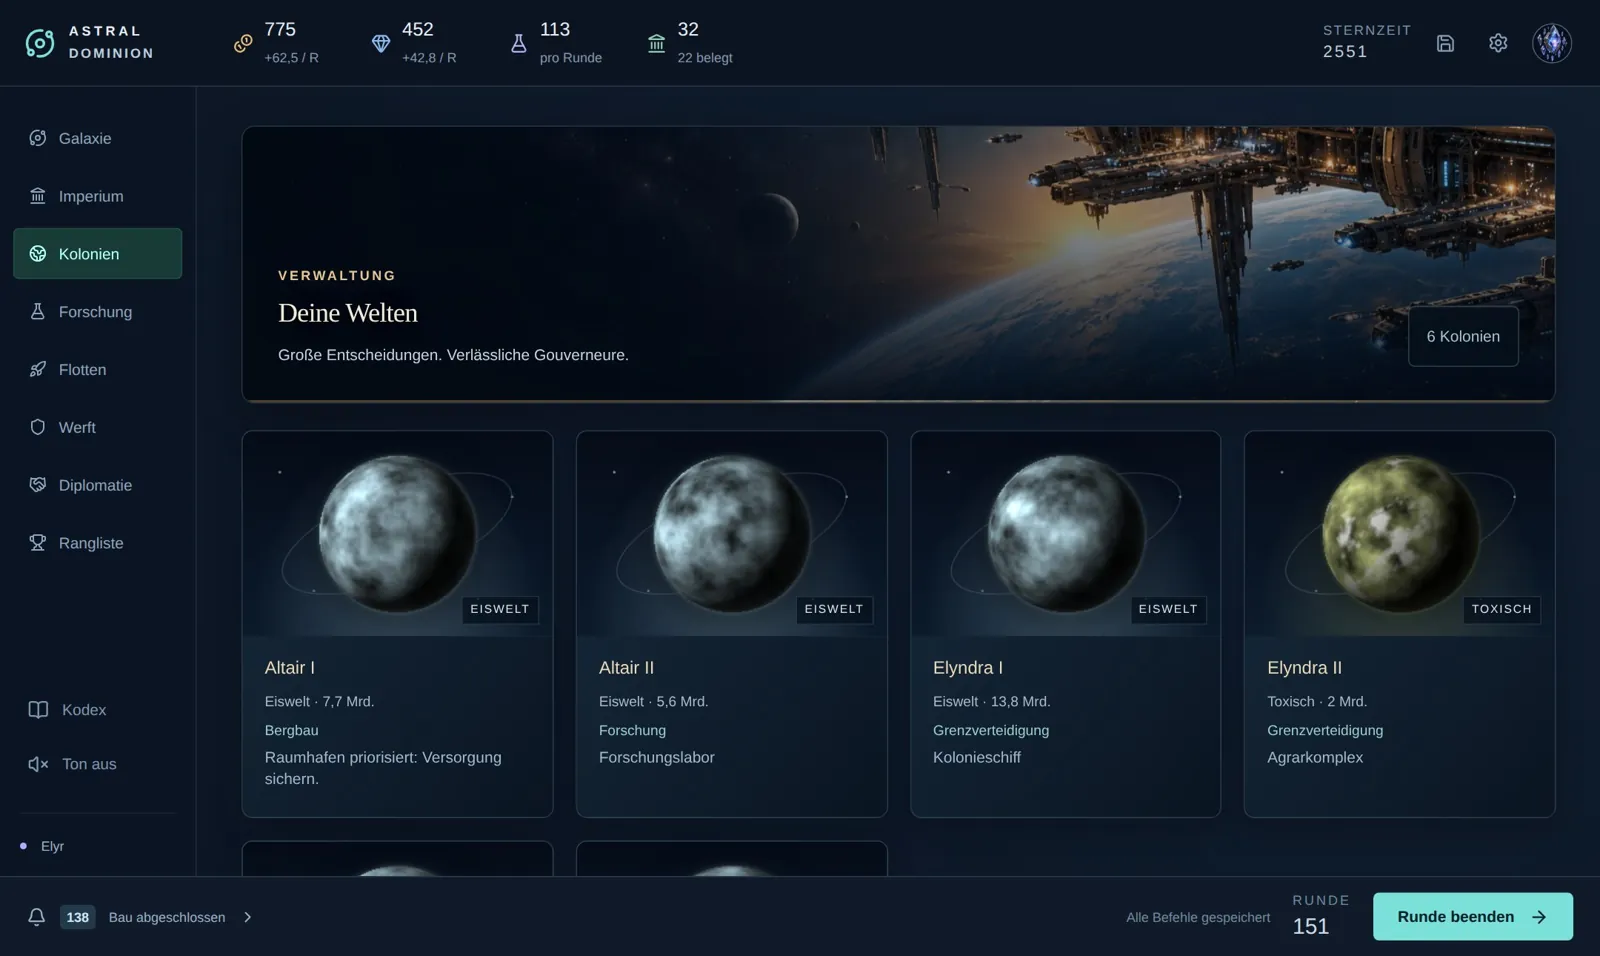Click 'Kolonieschiff' on Elyndra I card
Viewport: 1600px width, 956px height.
pos(976,757)
